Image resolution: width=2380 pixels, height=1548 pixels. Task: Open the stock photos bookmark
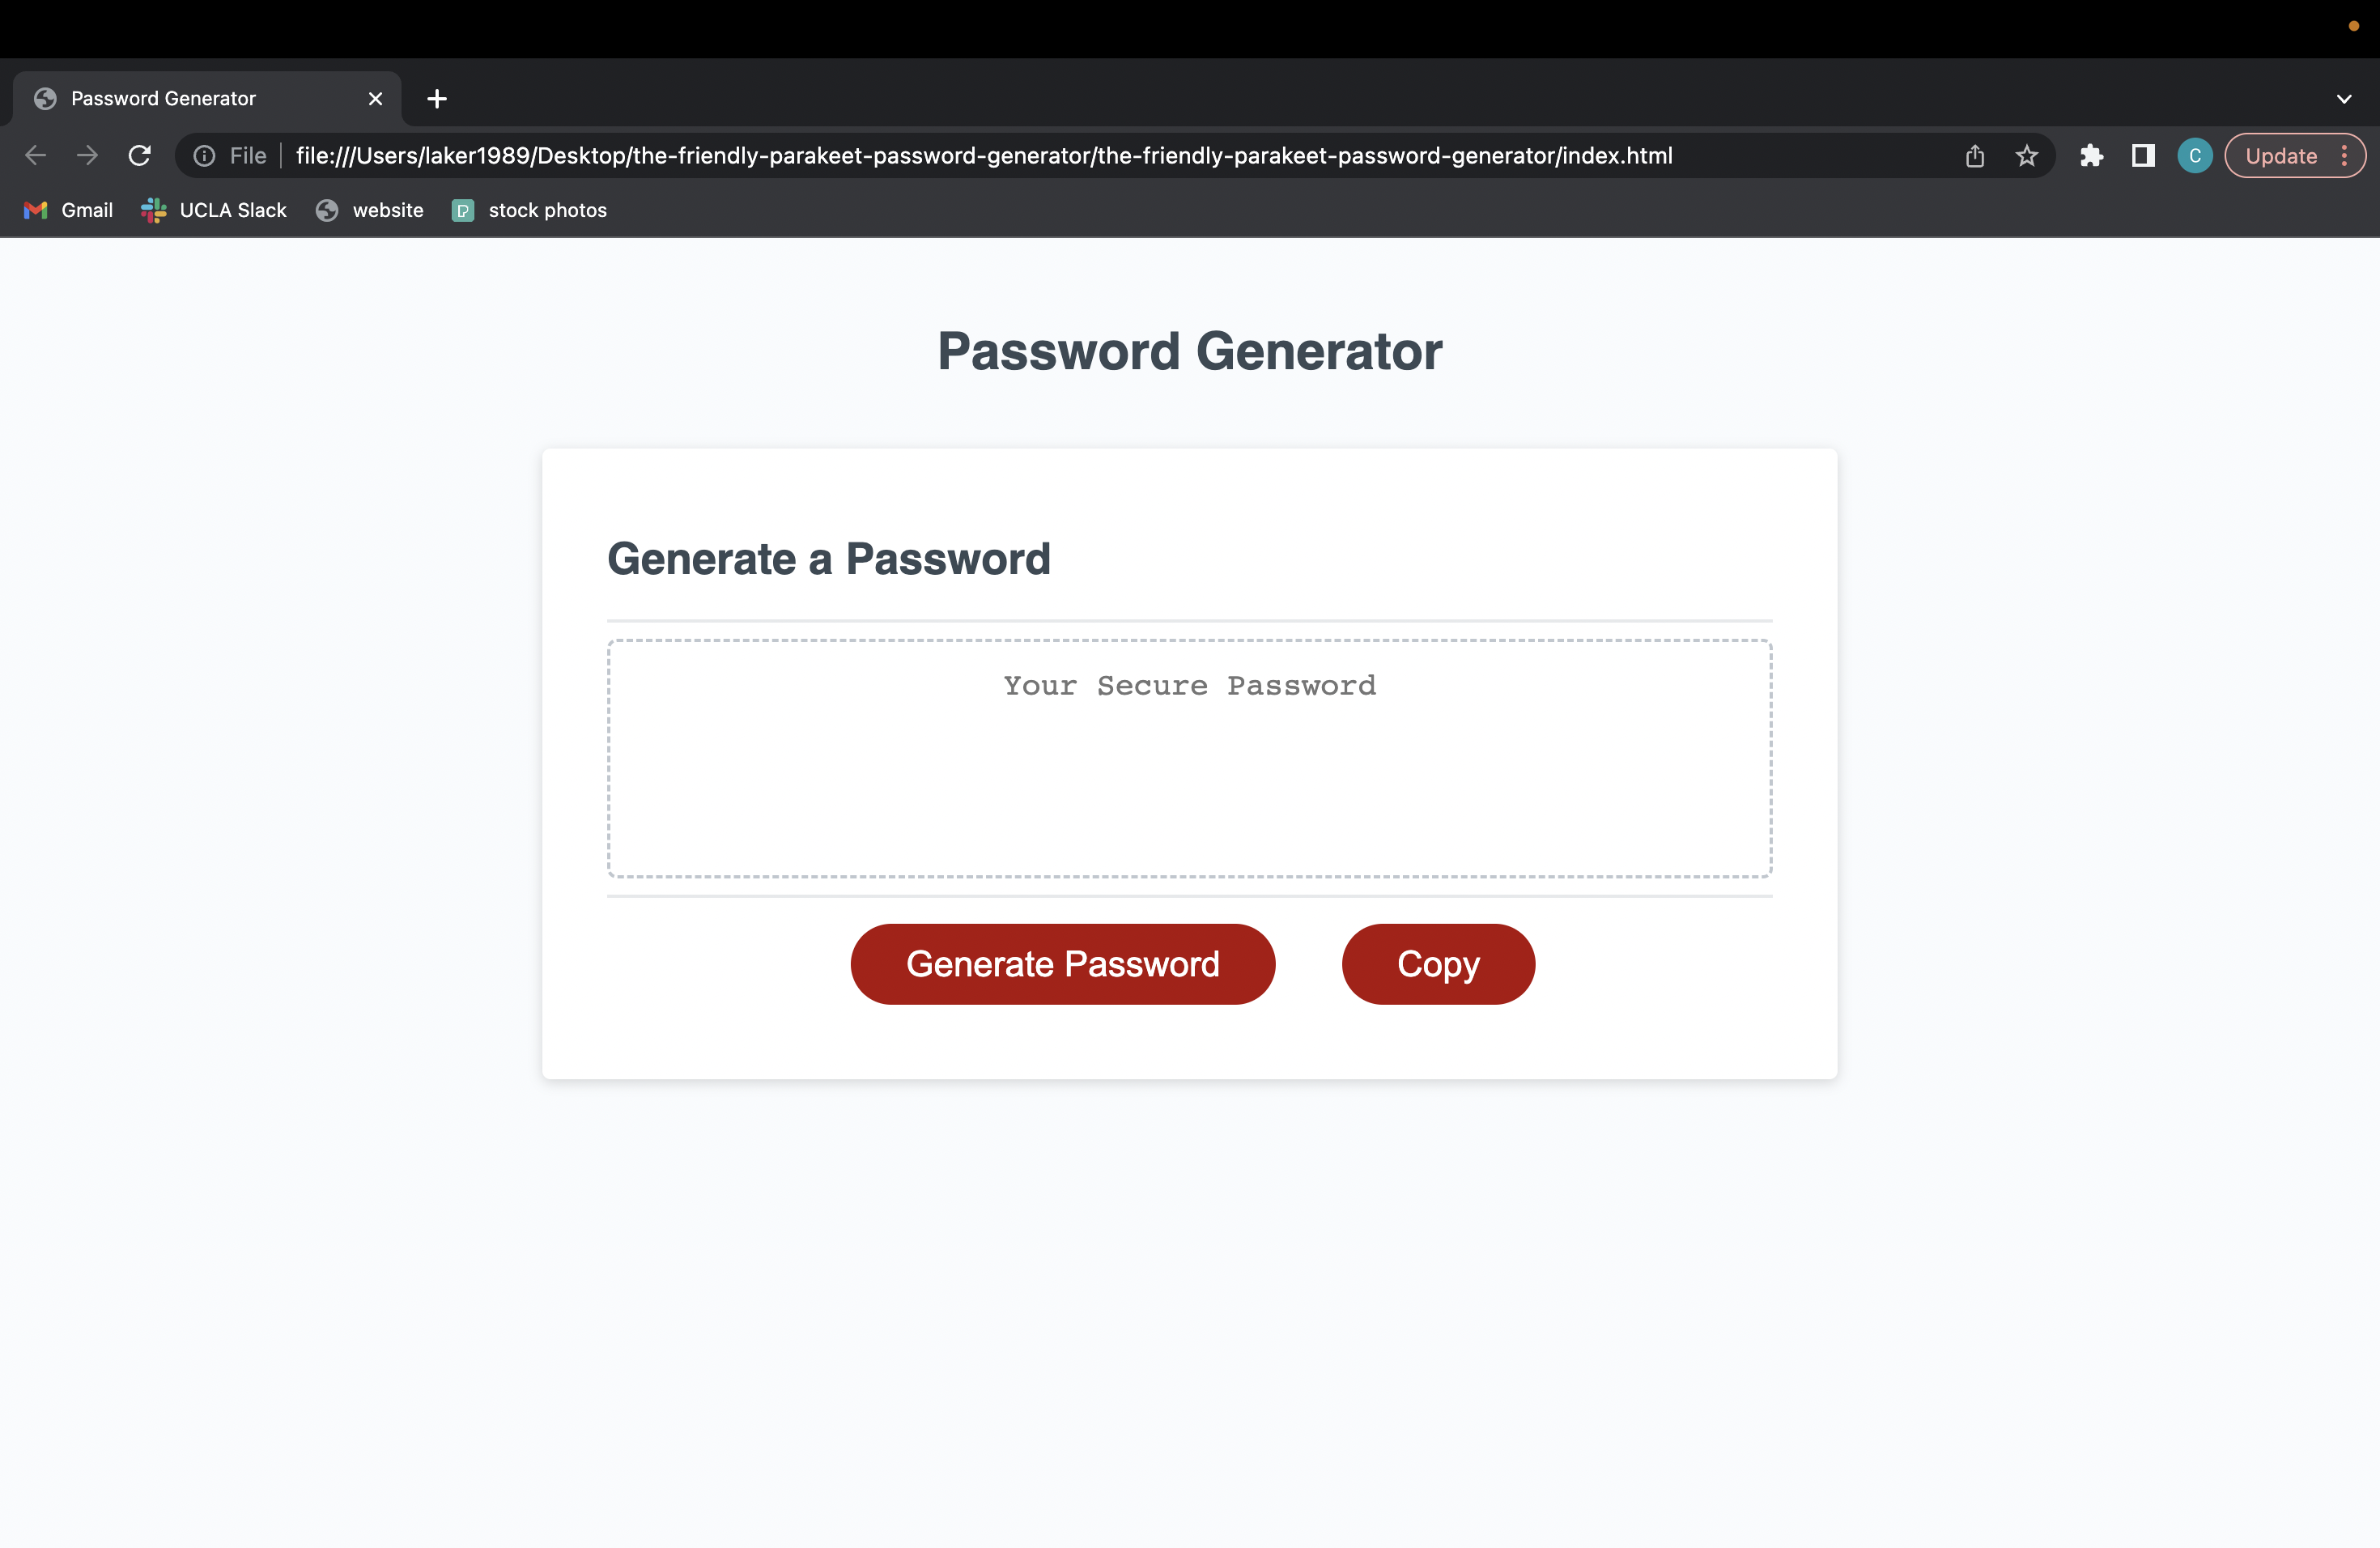click(529, 210)
